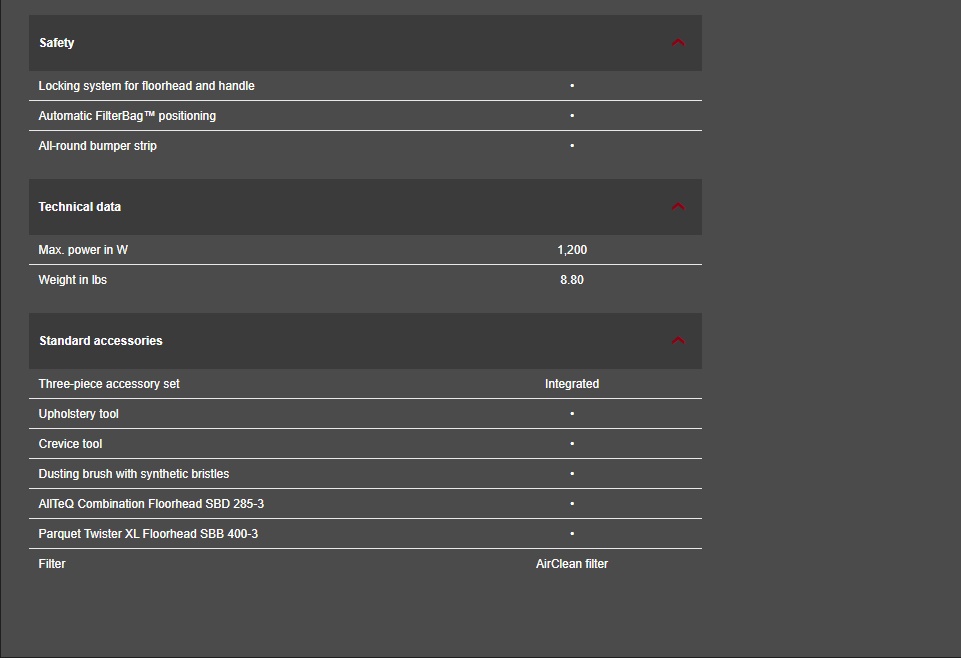Collapse the Standard accessories chevron arrow
Image resolution: width=961 pixels, height=658 pixels.
tap(678, 341)
